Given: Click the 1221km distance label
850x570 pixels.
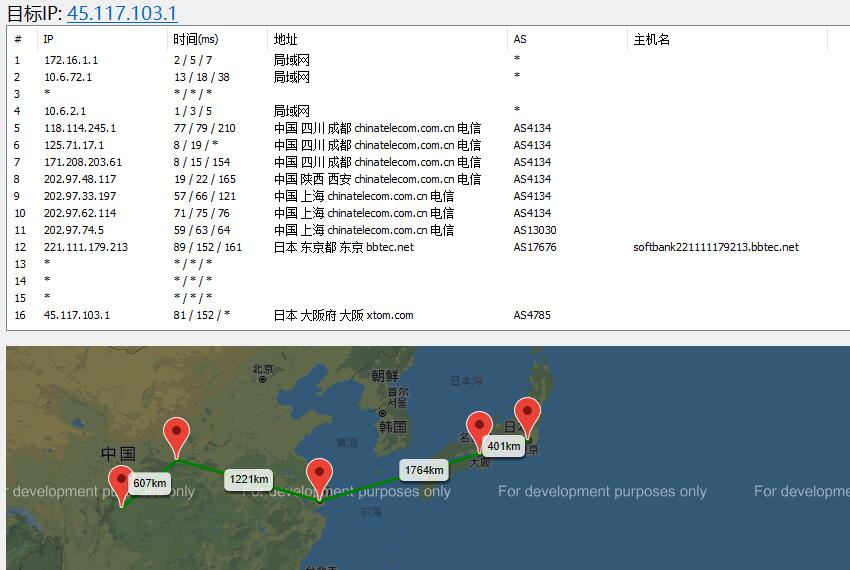Looking at the screenshot, I should coord(249,479).
